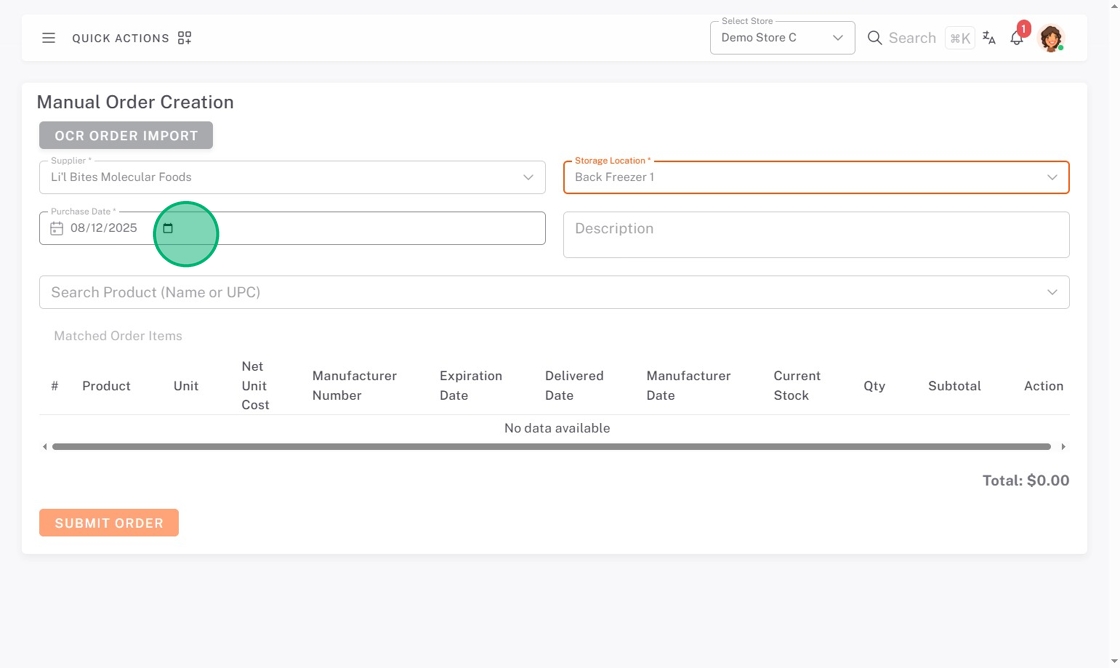Open the native date picker icon
The height and width of the screenshot is (668, 1120).
168,228
